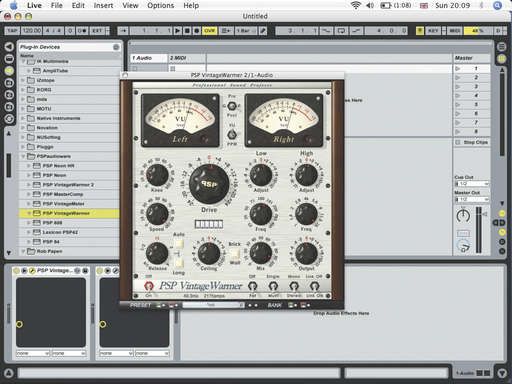Open the Cue Out dropdown

coord(472,184)
